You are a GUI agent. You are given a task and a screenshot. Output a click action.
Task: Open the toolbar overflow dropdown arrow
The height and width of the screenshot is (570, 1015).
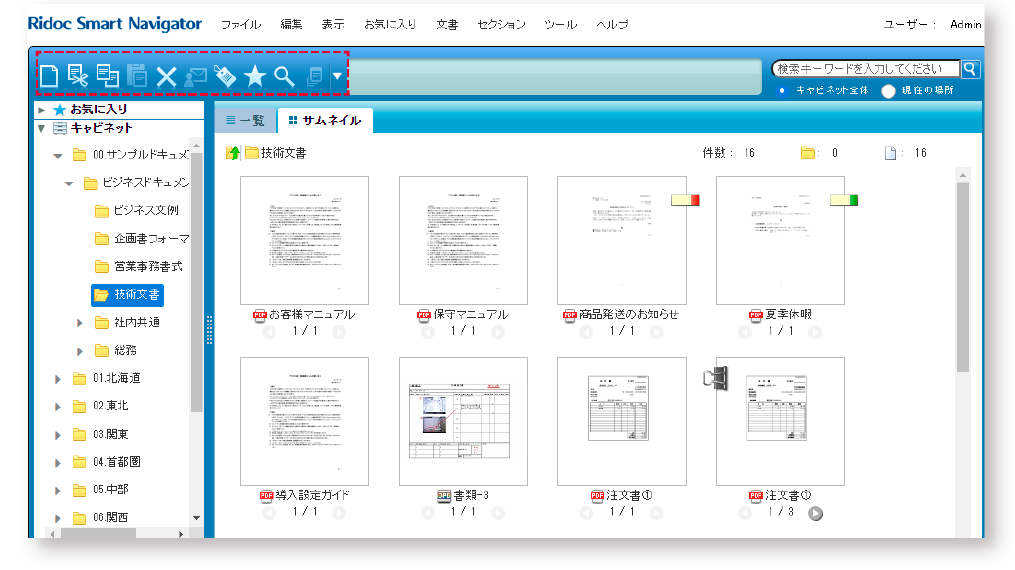[x=338, y=76]
